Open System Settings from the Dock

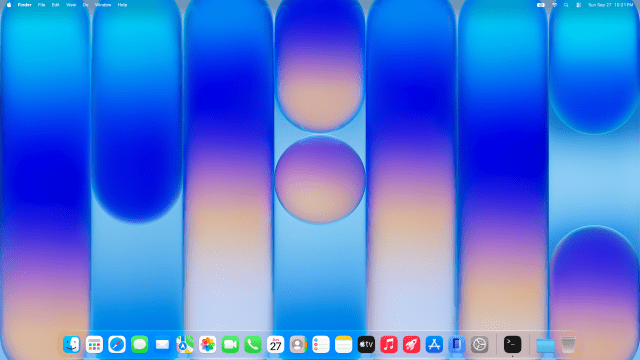479,344
